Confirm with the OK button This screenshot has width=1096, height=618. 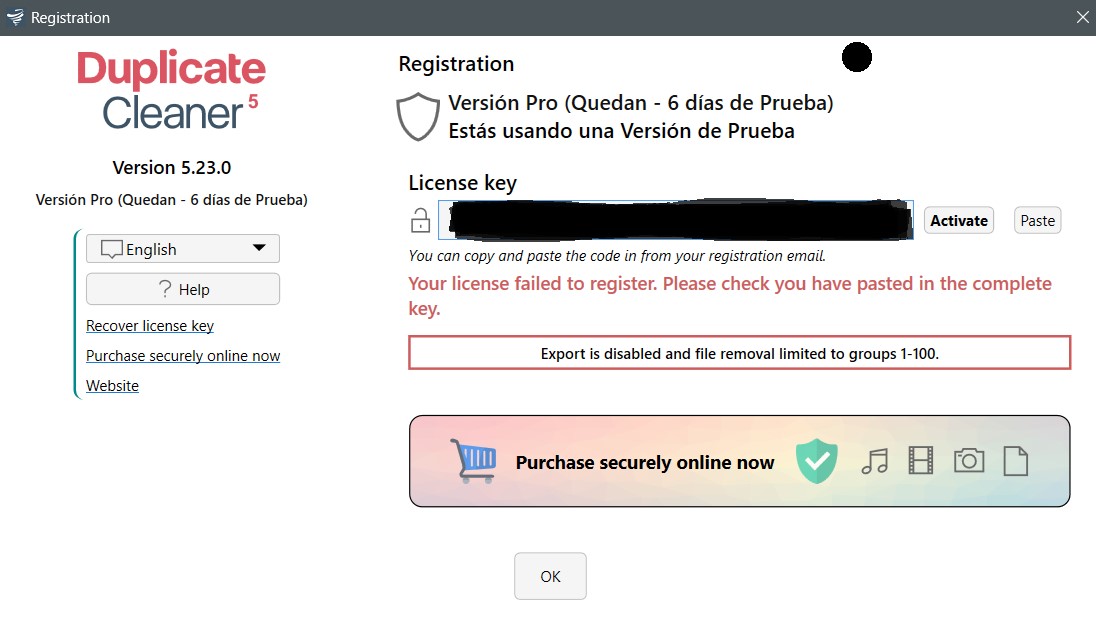[550, 576]
